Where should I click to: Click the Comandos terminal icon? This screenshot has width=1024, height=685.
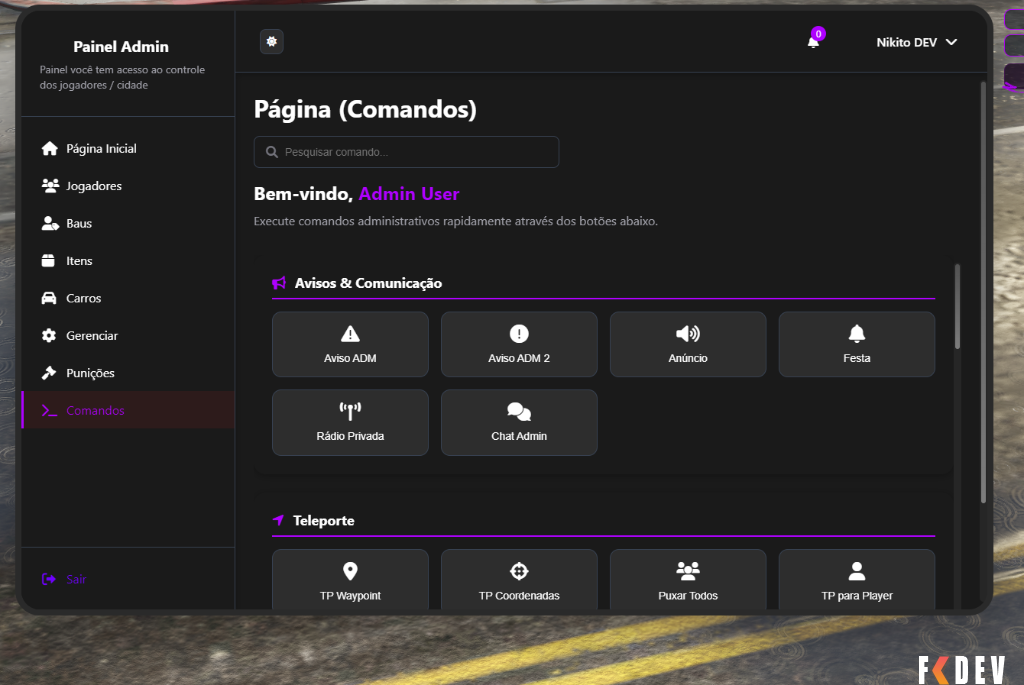pyautogui.click(x=48, y=410)
